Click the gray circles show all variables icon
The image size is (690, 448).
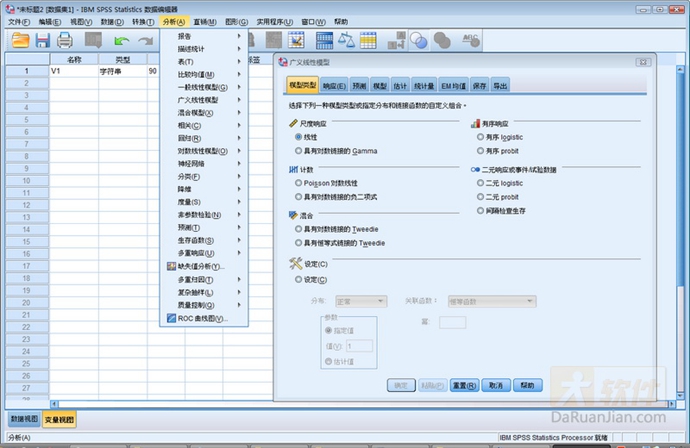pos(442,40)
